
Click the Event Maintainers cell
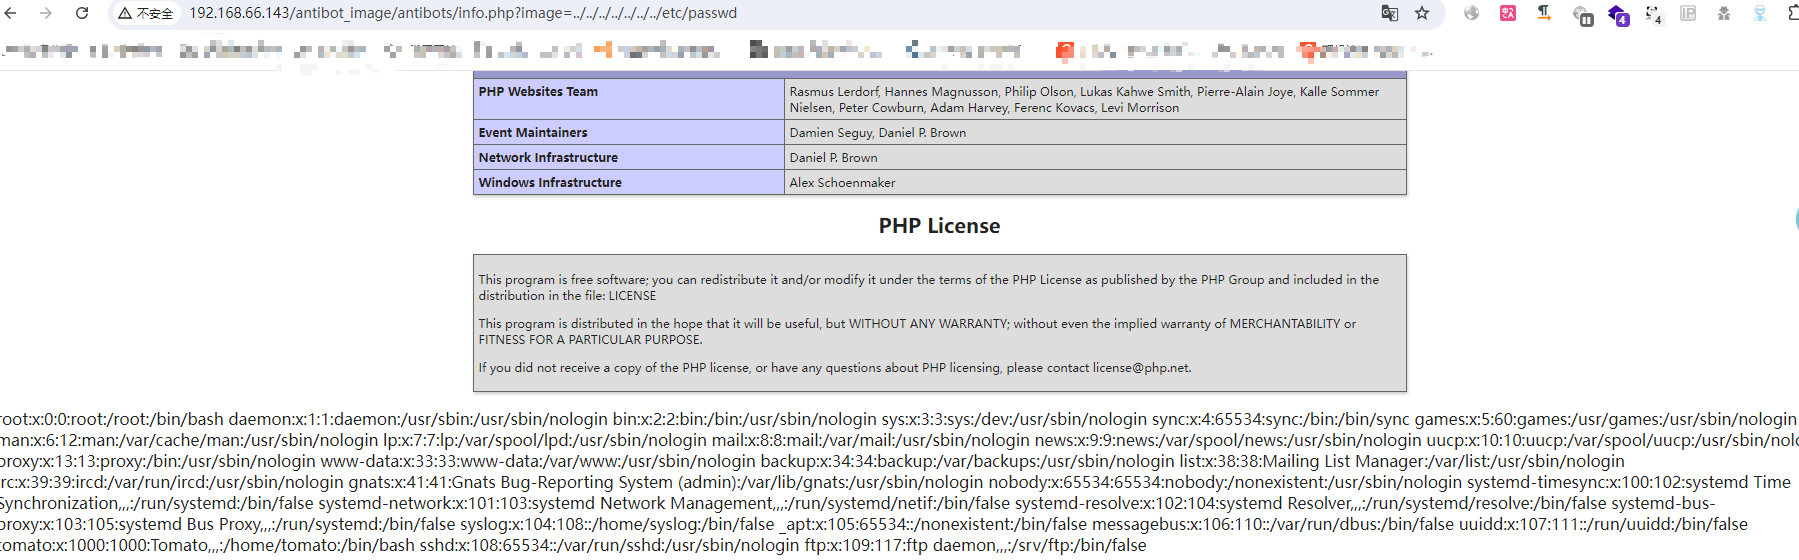coord(629,132)
